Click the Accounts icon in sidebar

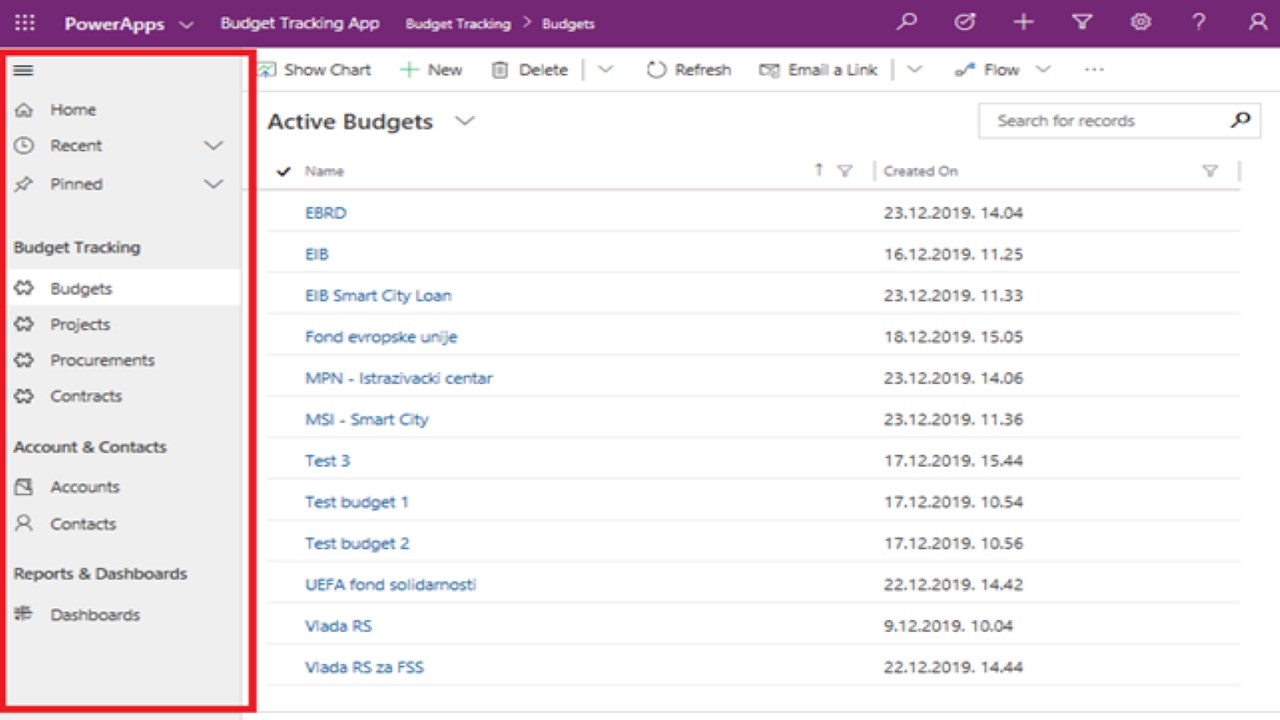tap(25, 487)
